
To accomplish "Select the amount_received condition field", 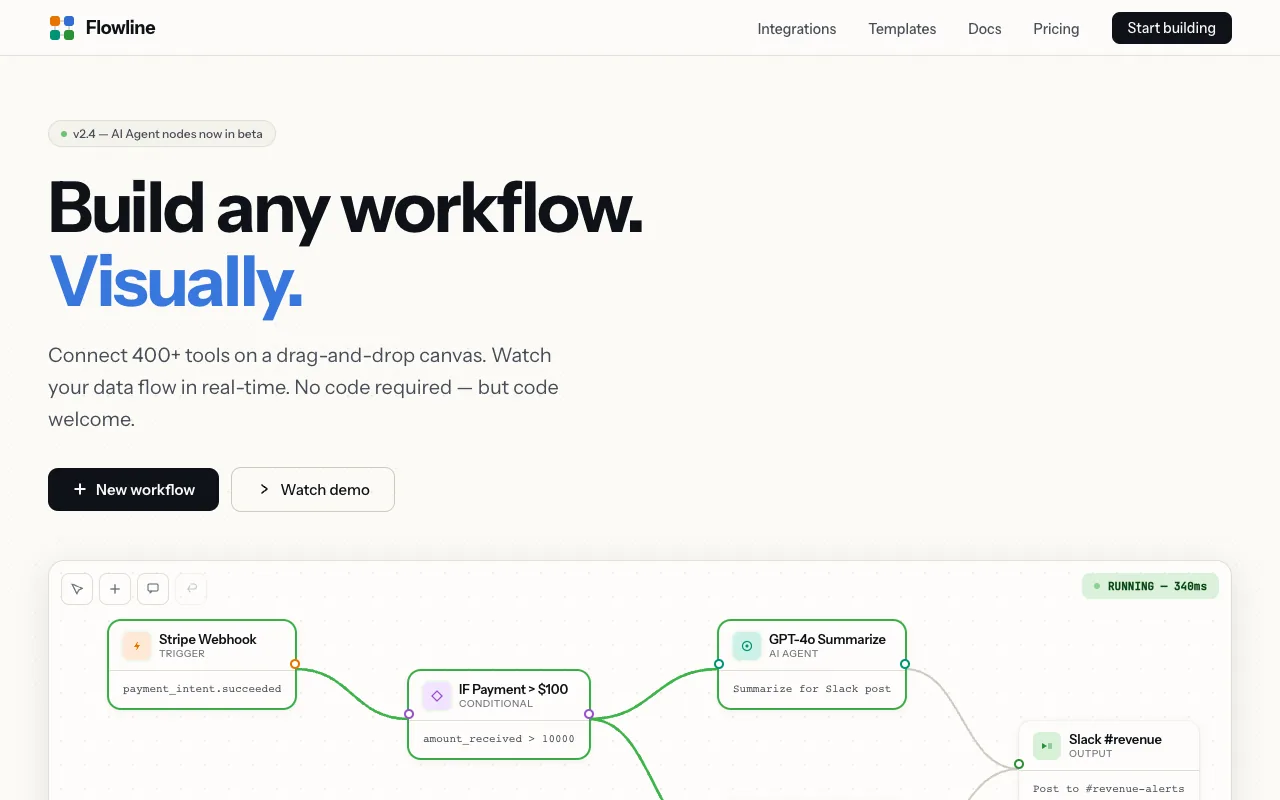I will point(499,738).
